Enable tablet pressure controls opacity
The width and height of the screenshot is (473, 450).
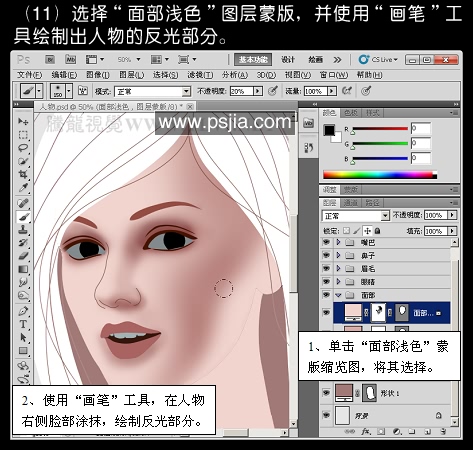pyautogui.click(x=273, y=91)
